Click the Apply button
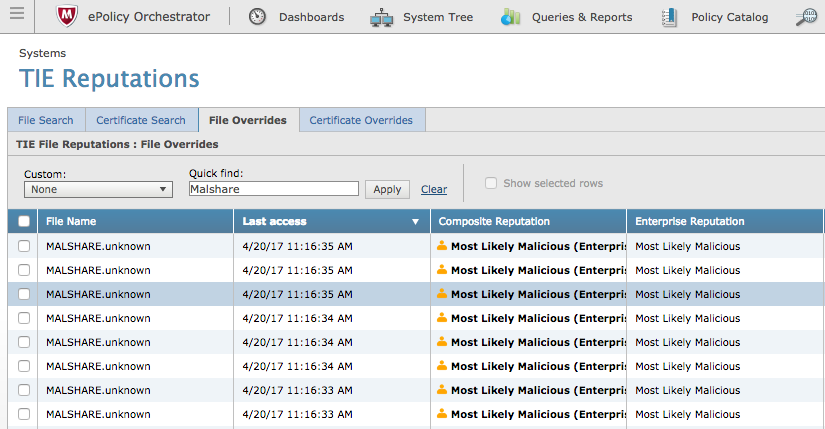The height and width of the screenshot is (429, 825). tap(387, 189)
